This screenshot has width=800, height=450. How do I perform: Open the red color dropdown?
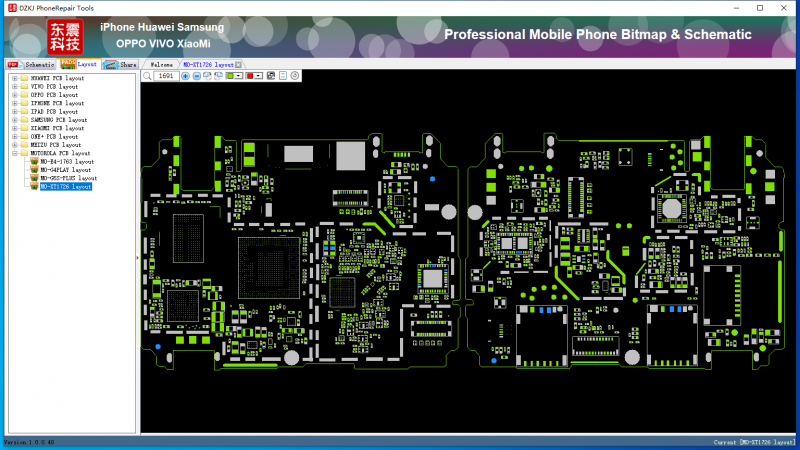click(x=258, y=76)
